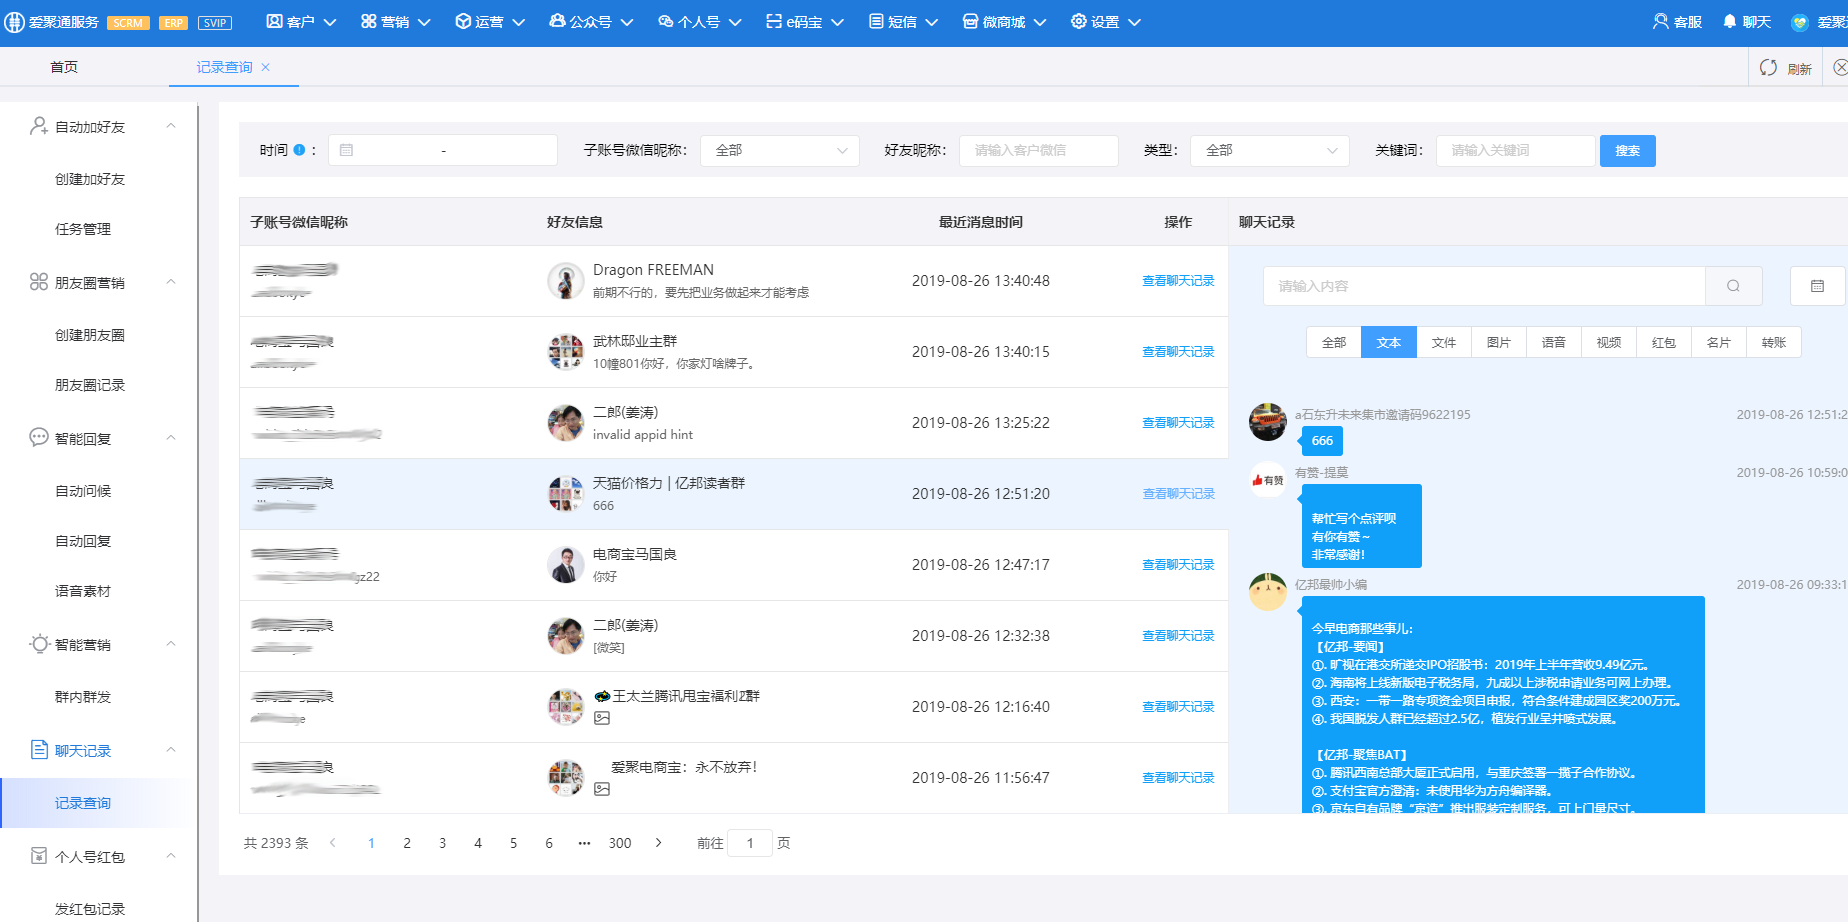Open the e码宝 top menu

coord(805,22)
